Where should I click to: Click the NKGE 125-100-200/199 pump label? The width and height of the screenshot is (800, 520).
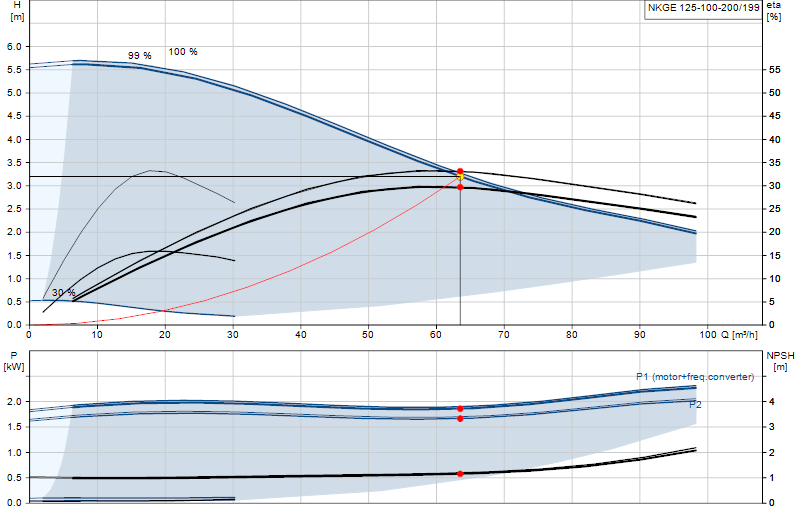click(x=704, y=8)
